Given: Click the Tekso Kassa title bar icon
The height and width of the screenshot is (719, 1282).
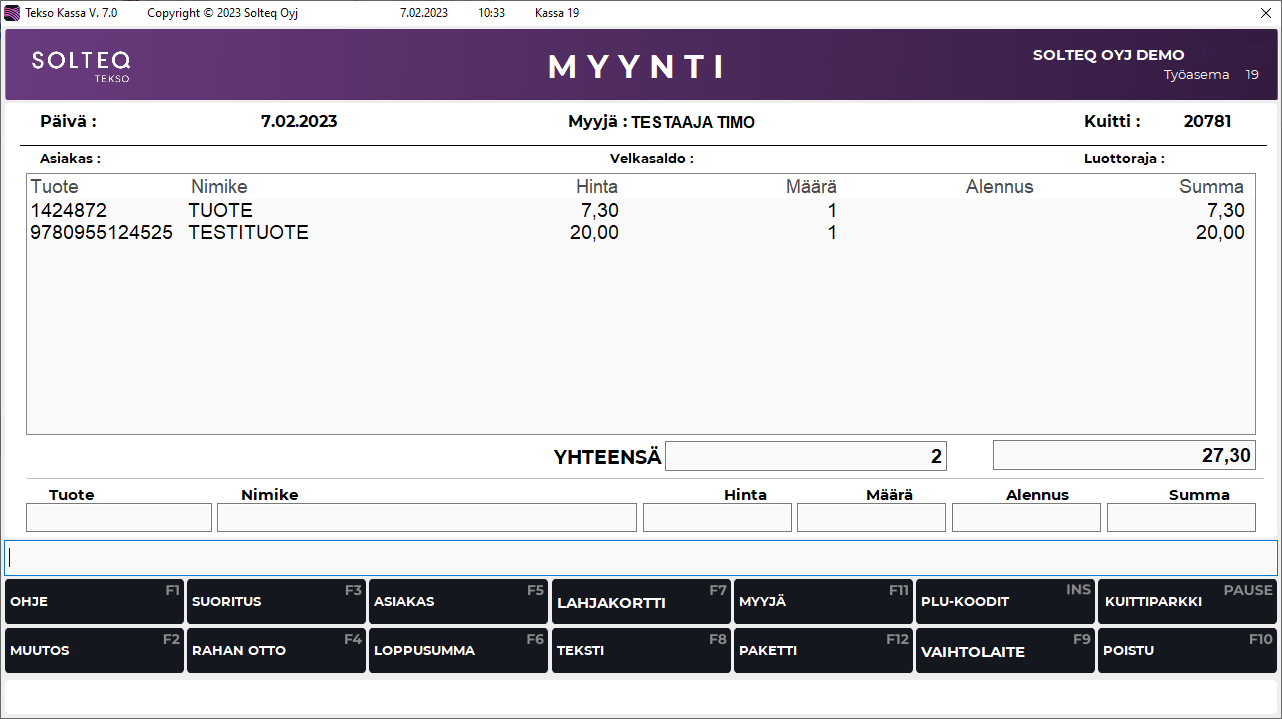Looking at the screenshot, I should (12, 13).
